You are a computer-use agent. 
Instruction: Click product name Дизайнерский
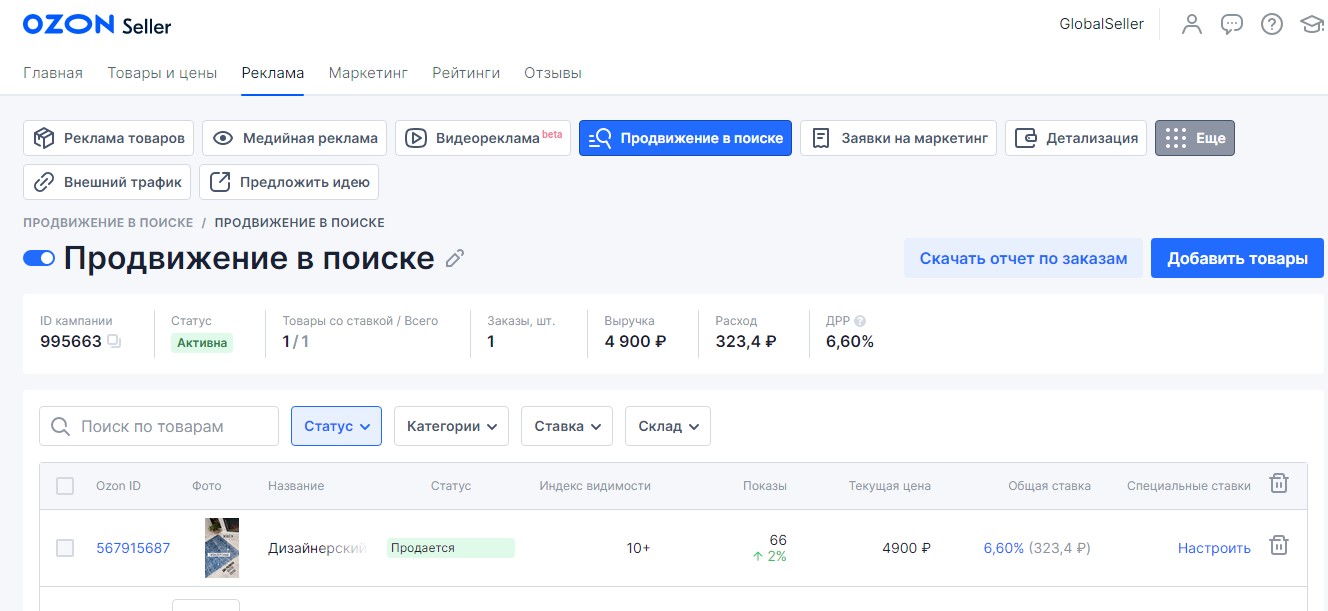pyautogui.click(x=317, y=548)
